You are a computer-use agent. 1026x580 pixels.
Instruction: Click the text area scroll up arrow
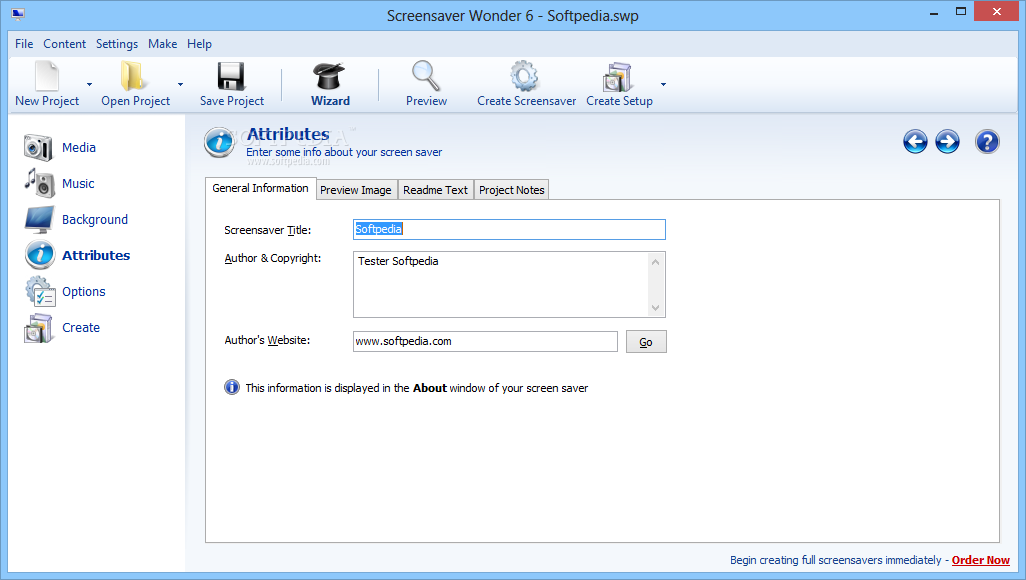tap(656, 262)
